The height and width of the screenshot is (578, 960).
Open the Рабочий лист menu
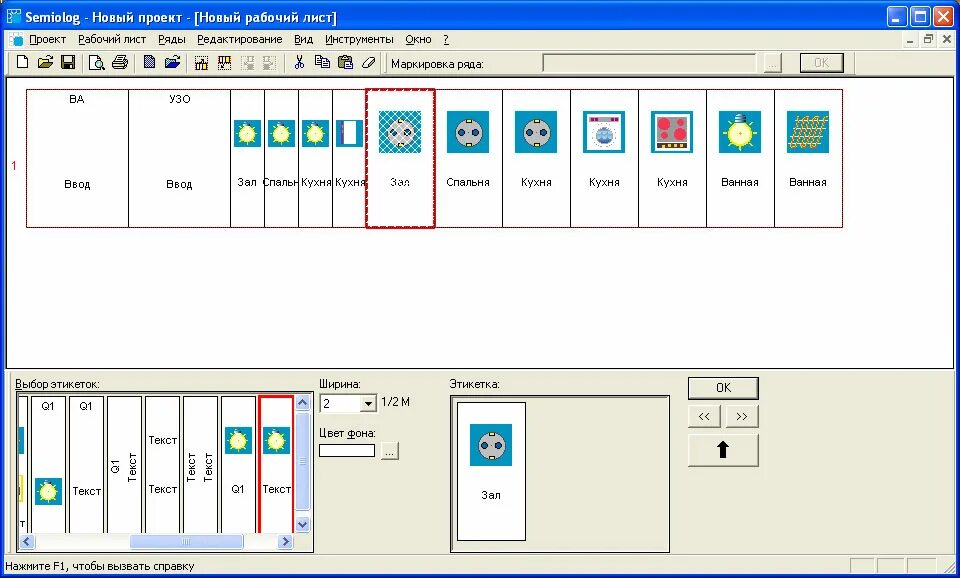(112, 39)
